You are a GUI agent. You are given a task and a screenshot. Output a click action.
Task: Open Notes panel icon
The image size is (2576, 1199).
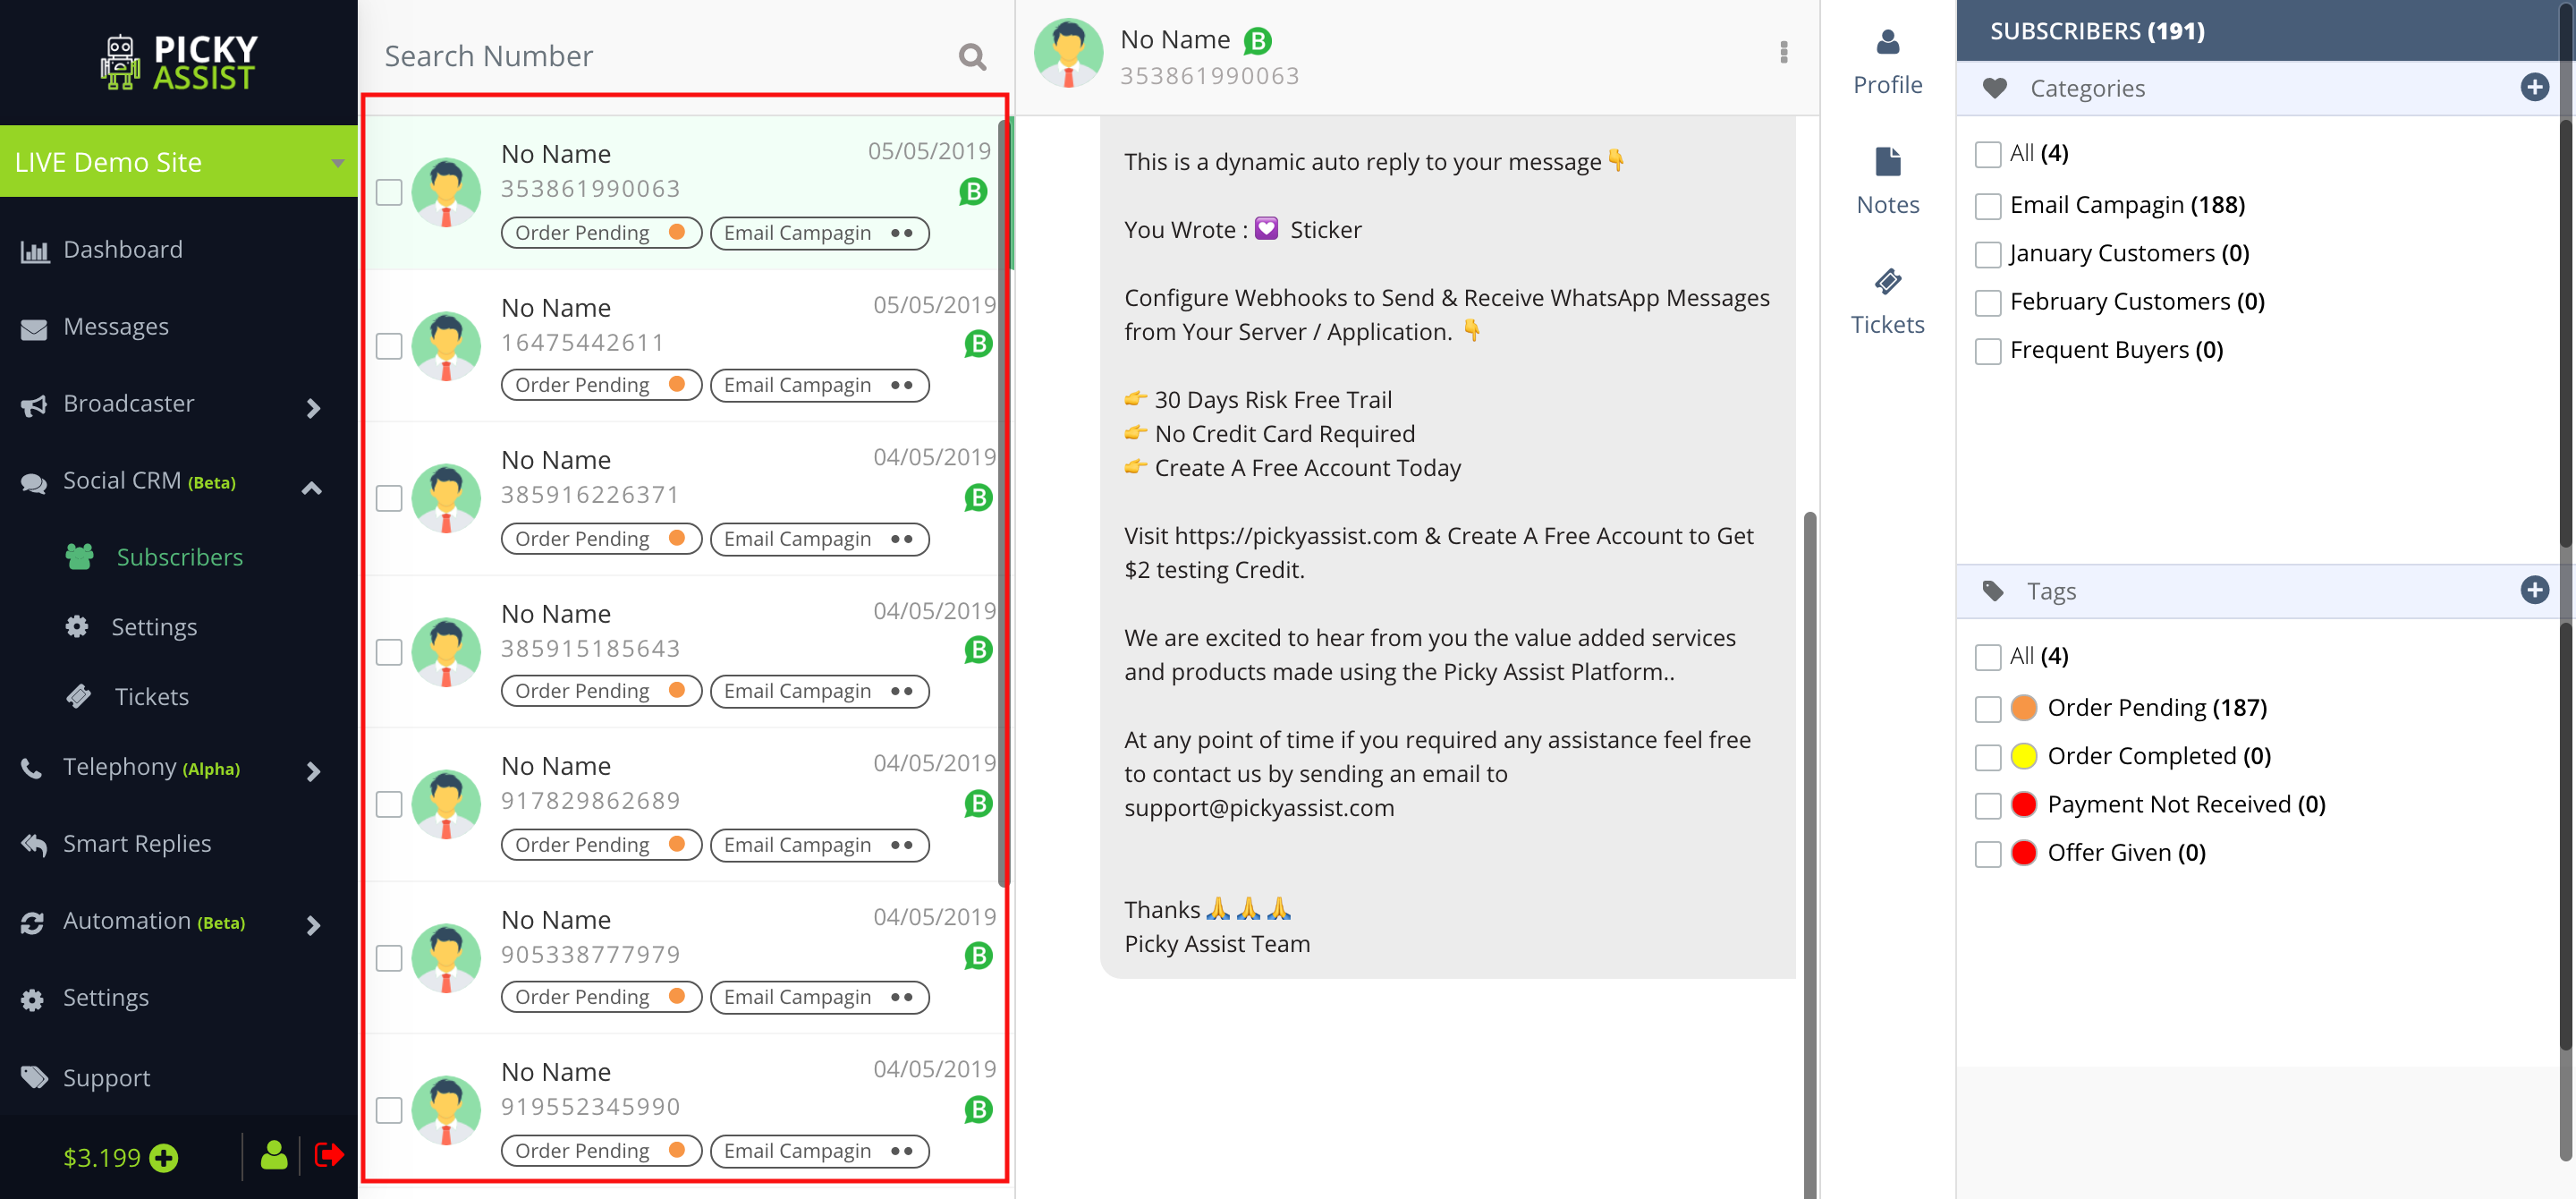(x=1887, y=162)
